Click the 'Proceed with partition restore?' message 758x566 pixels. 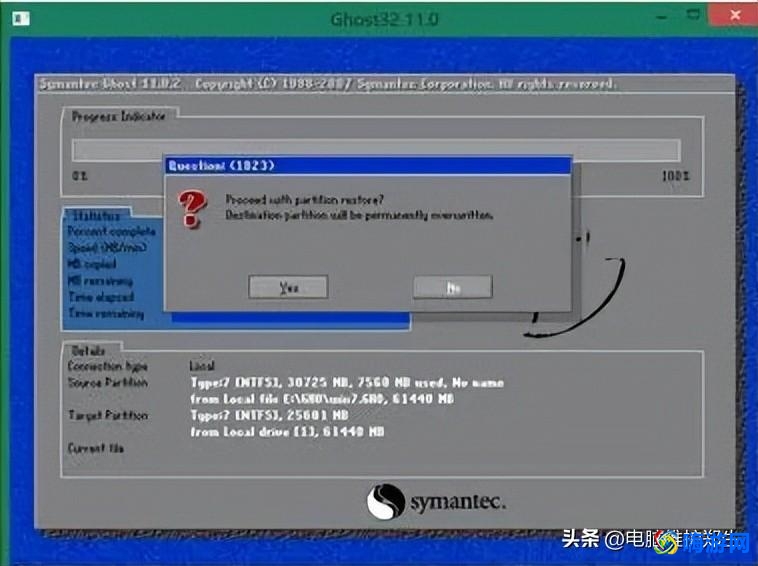[305, 200]
